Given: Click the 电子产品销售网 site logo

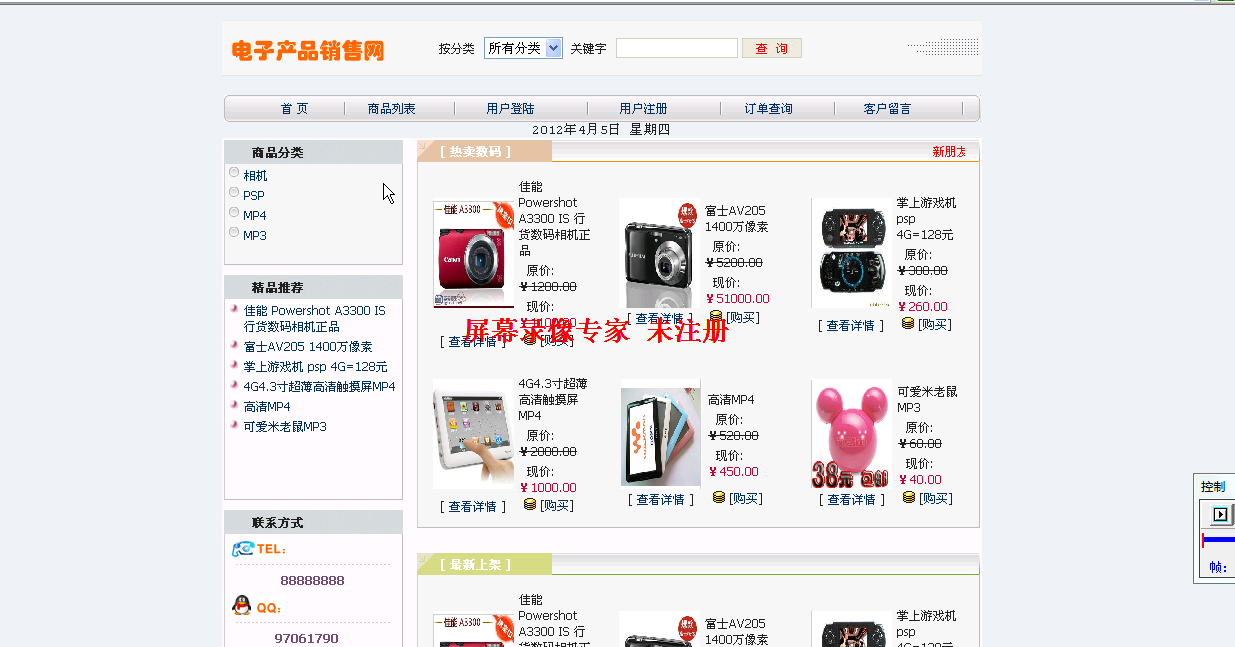Looking at the screenshot, I should click(x=308, y=50).
